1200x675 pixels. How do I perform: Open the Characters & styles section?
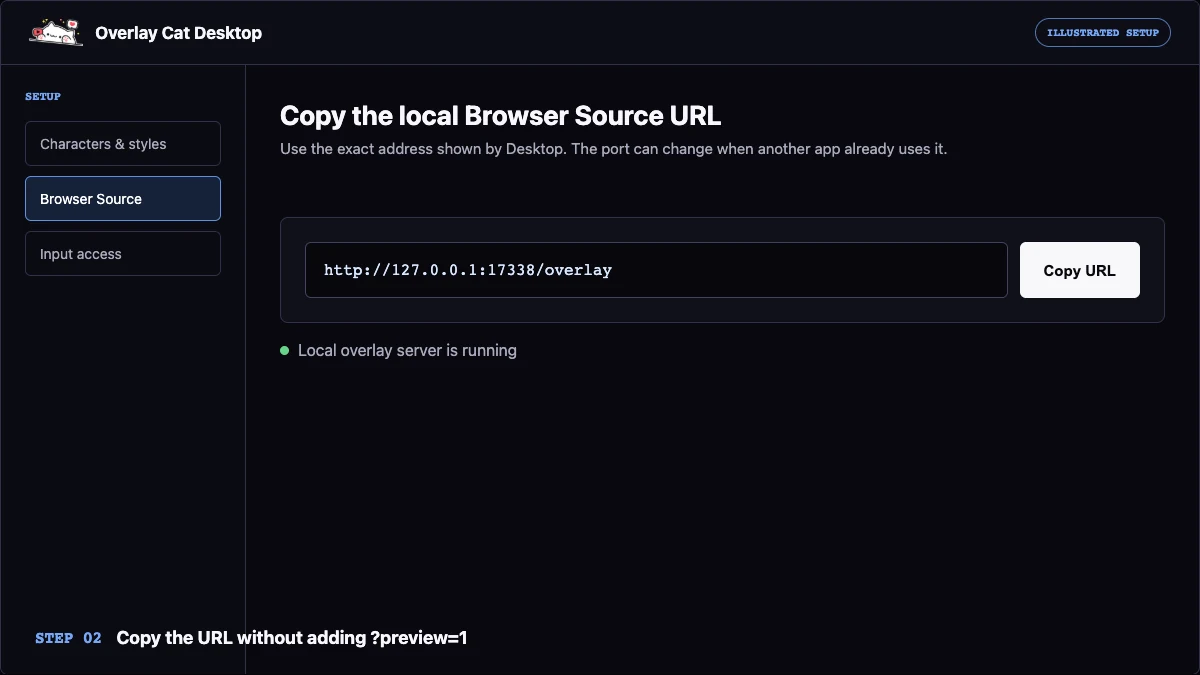pyautogui.click(x=123, y=144)
